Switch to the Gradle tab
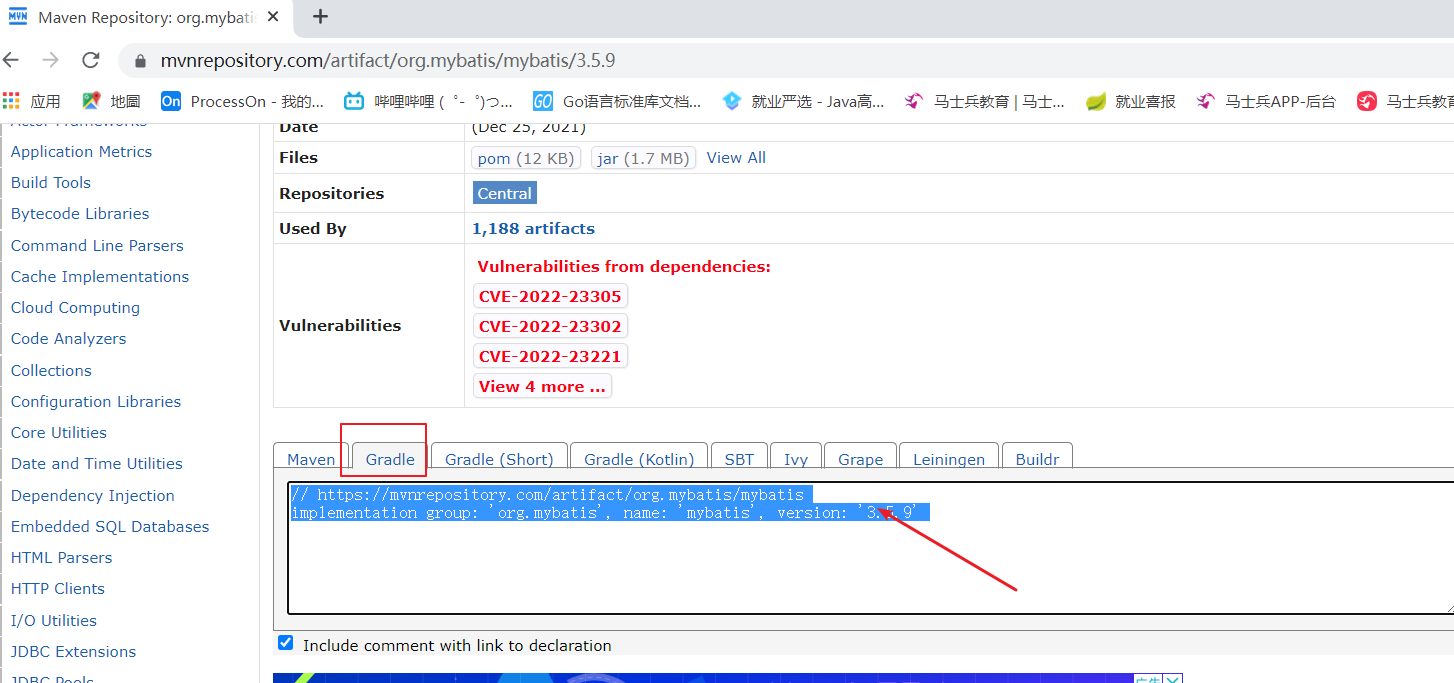The height and width of the screenshot is (683, 1454). (x=390, y=459)
